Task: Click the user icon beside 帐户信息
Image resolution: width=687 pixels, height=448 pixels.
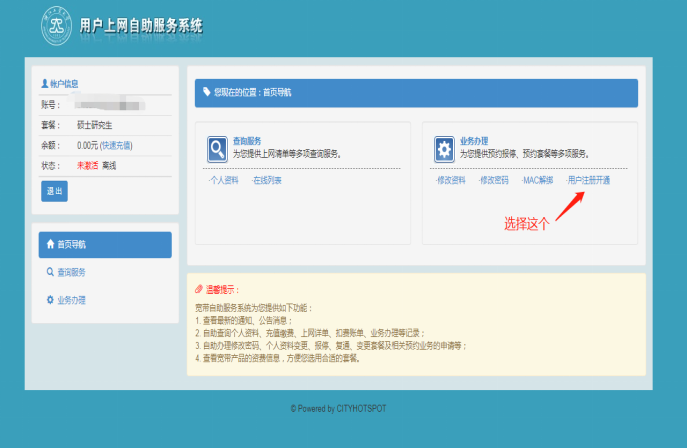Action: [44, 84]
